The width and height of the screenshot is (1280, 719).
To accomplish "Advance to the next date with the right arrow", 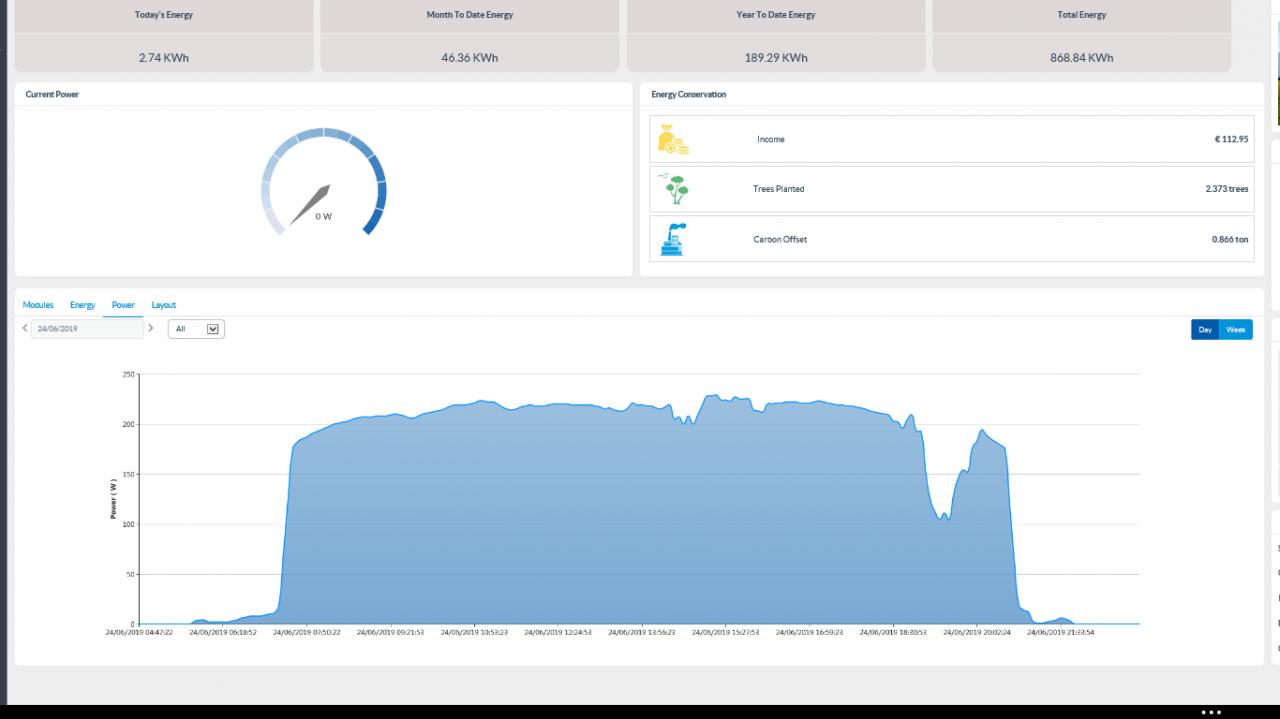I will tap(151, 328).
